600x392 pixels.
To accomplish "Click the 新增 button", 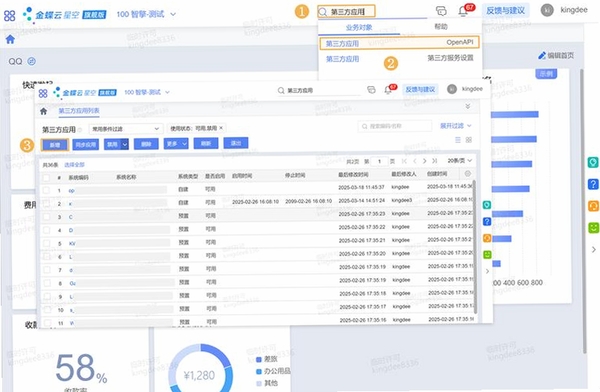I will [x=55, y=145].
